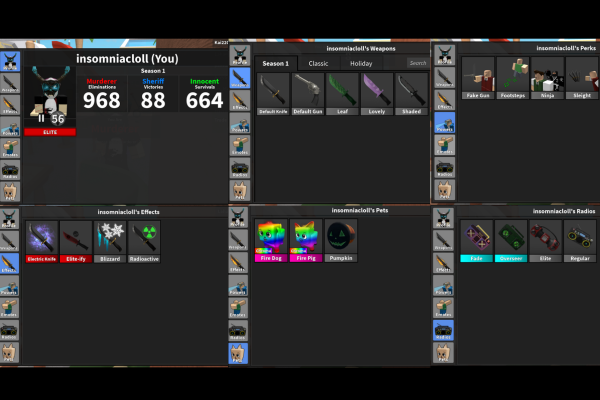The image size is (600, 400).
Task: Click highlighted Weapons sidebar icon in the Weapons panel
Action: [240, 78]
